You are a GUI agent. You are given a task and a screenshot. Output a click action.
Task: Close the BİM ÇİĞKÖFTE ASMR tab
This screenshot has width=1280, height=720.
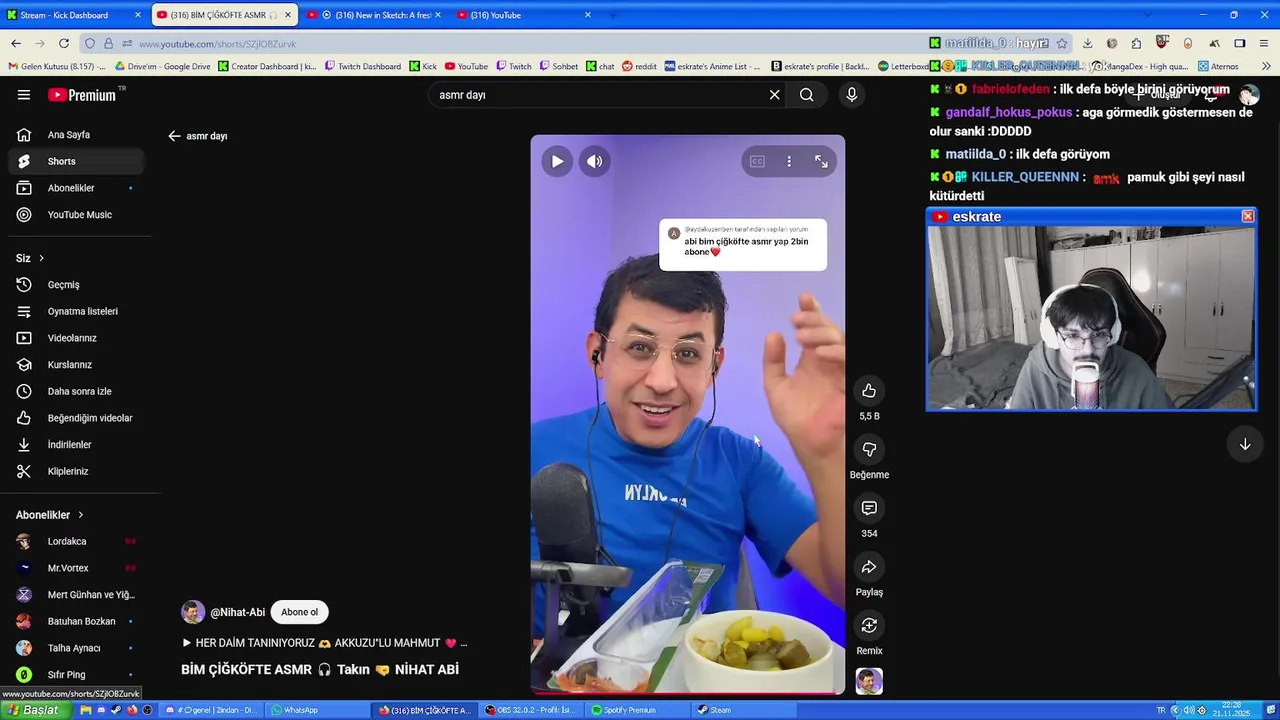tap(288, 15)
